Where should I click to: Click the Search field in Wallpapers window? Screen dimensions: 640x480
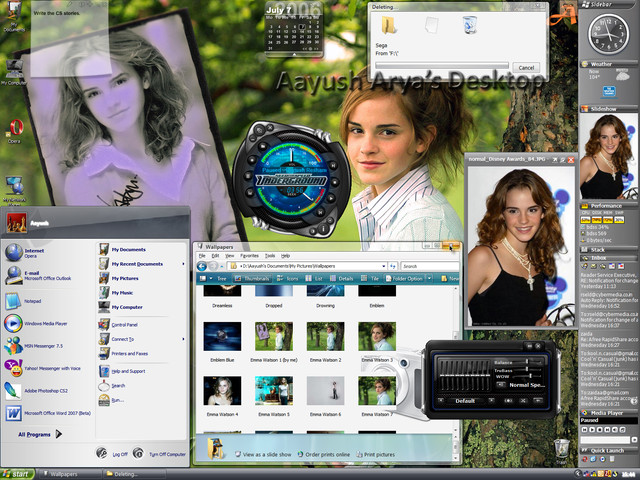click(x=429, y=266)
